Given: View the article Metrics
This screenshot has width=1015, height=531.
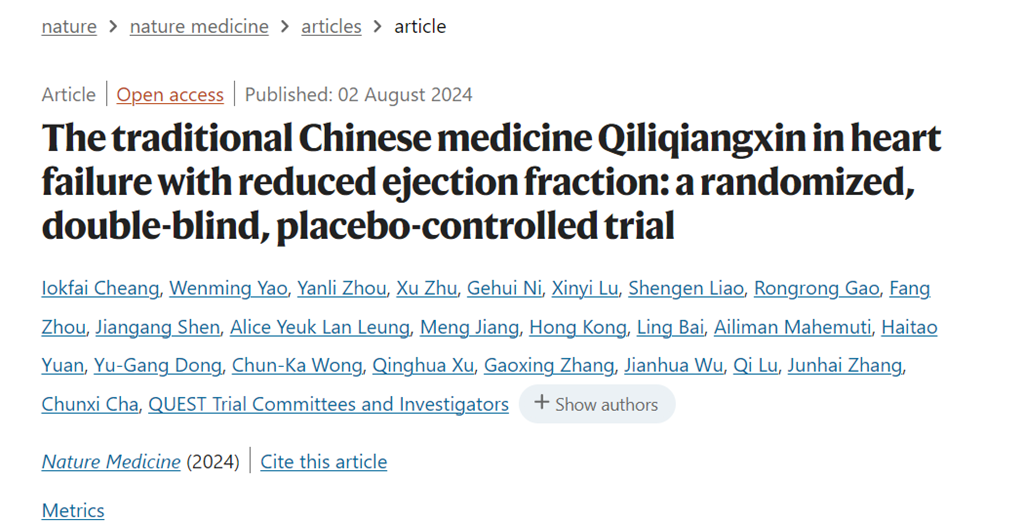Looking at the screenshot, I should click(x=73, y=510).
